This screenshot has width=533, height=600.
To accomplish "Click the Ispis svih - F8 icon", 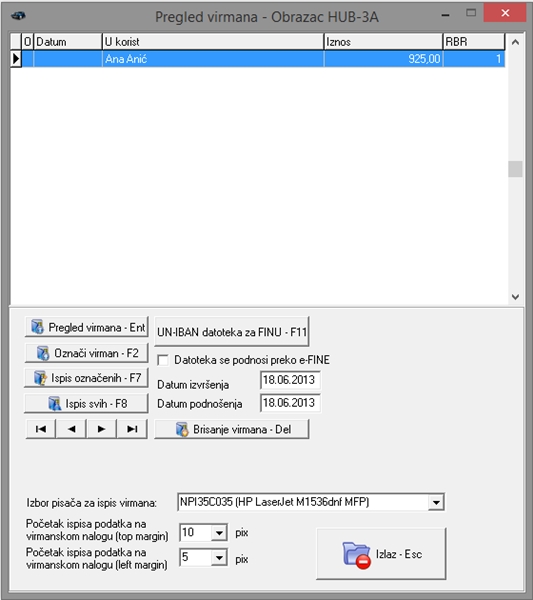I will 54,404.
